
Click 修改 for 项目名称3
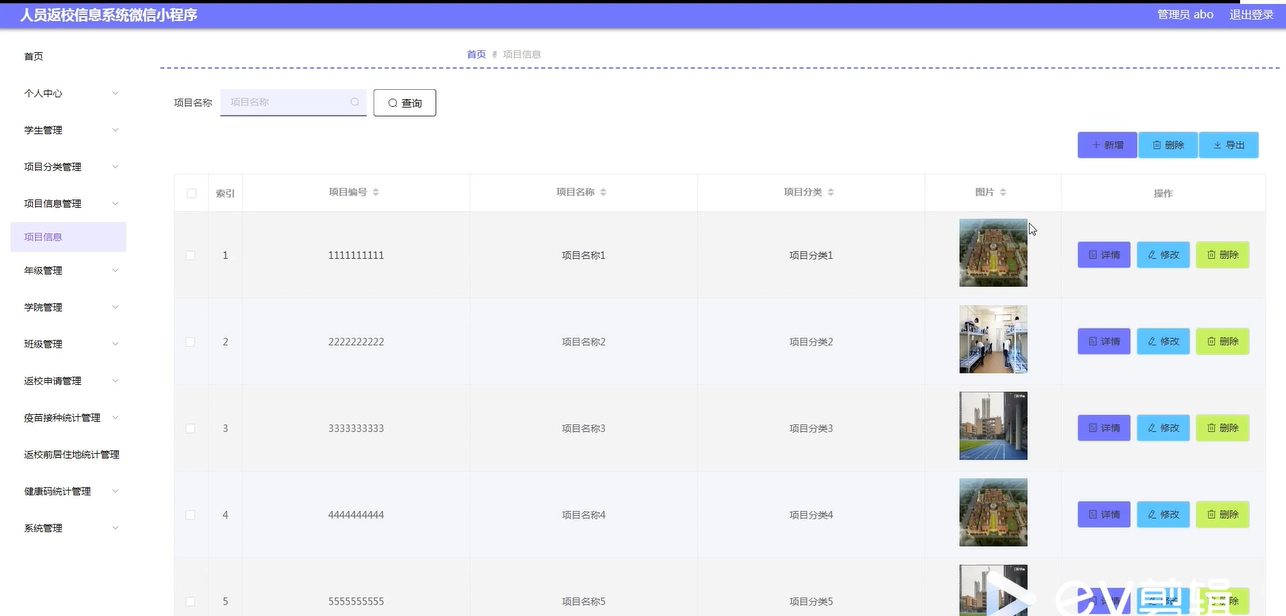pyautogui.click(x=1163, y=428)
